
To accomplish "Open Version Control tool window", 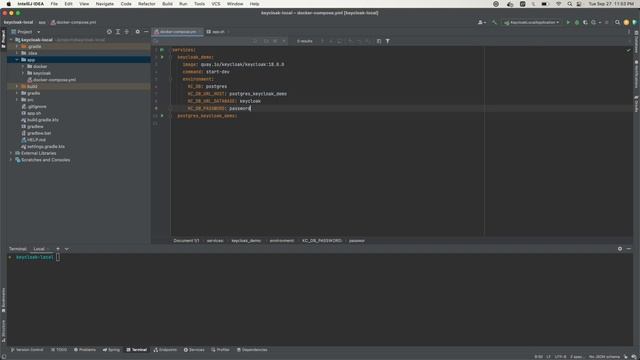I will click(x=27, y=350).
